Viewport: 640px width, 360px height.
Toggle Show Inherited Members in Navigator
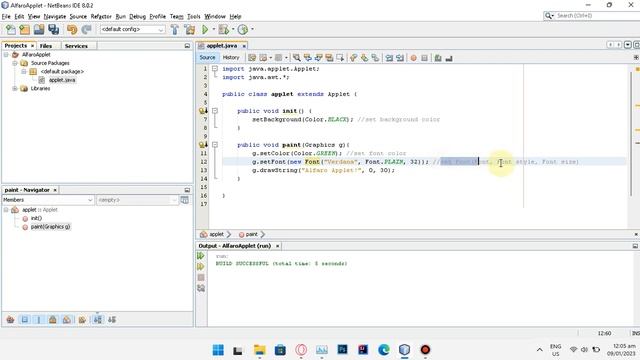tap(10, 320)
